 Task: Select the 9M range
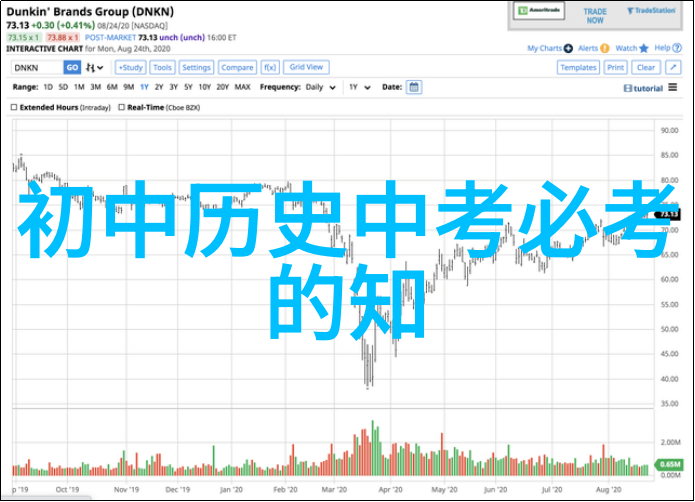point(129,87)
